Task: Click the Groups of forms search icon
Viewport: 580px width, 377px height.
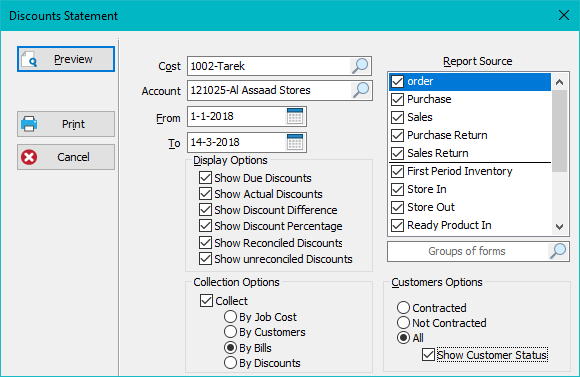Action: click(x=558, y=251)
